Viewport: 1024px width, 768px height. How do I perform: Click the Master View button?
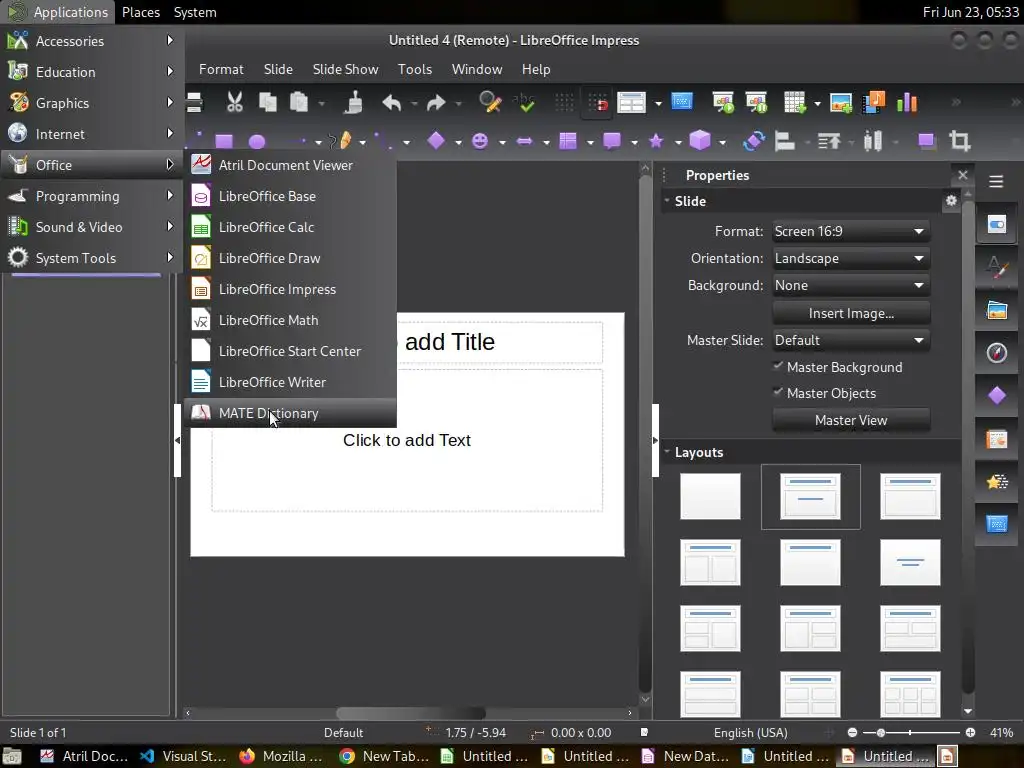851,421
